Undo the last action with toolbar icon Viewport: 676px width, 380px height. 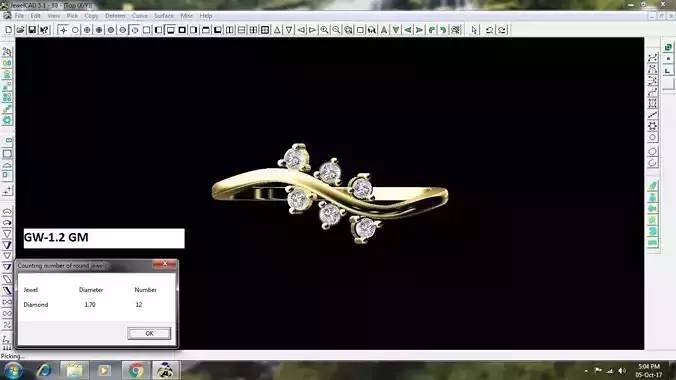[x=489, y=30]
